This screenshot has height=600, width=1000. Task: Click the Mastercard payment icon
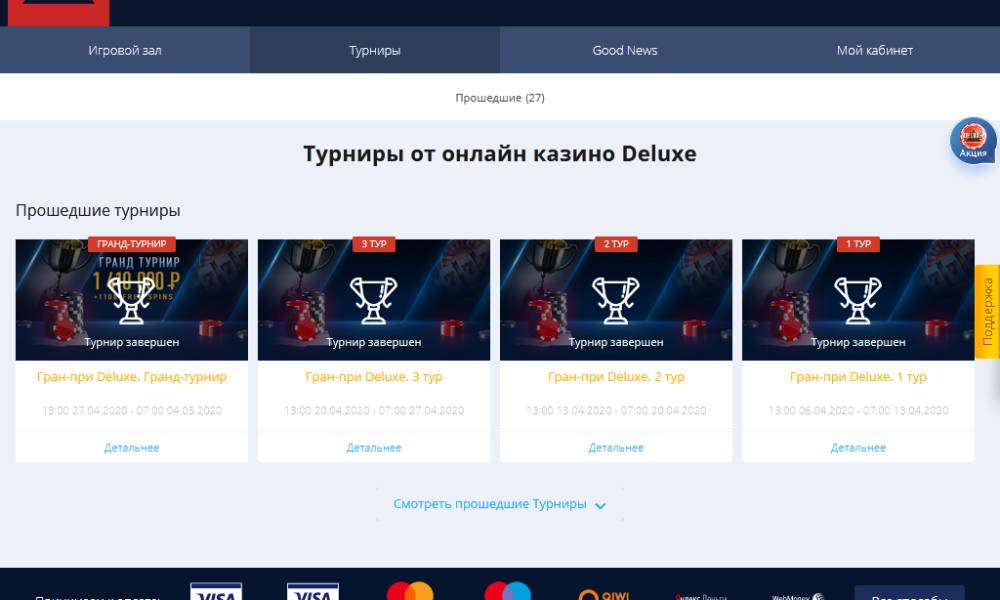[410, 591]
